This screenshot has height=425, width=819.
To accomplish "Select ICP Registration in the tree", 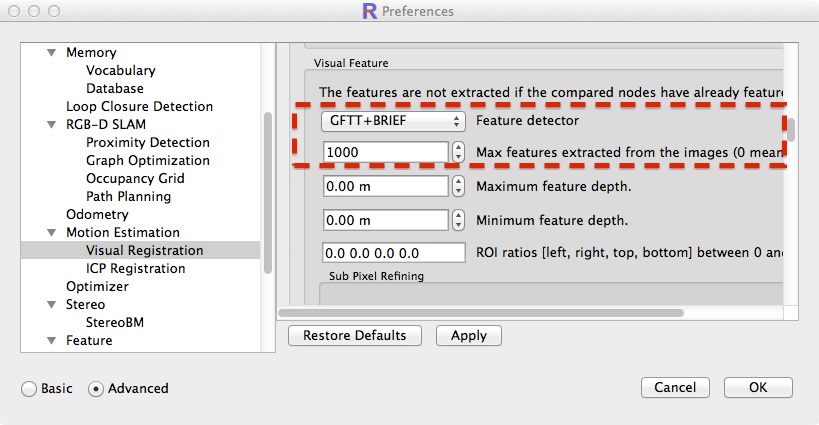I will pos(135,268).
